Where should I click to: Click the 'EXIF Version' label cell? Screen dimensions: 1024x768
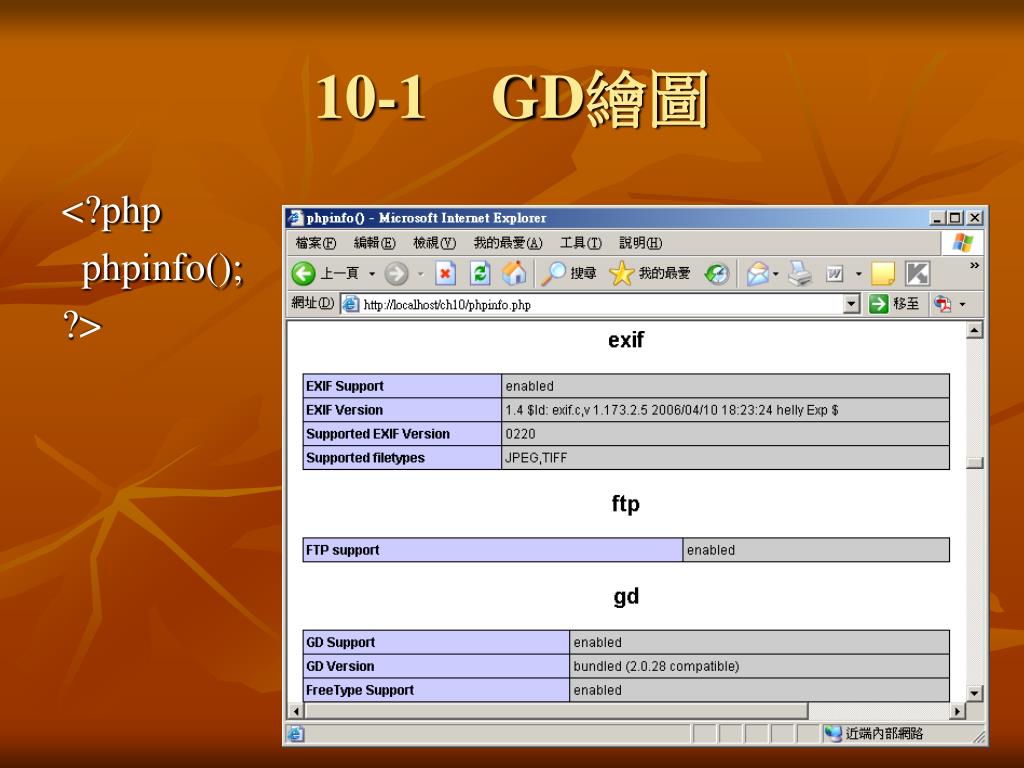[402, 410]
